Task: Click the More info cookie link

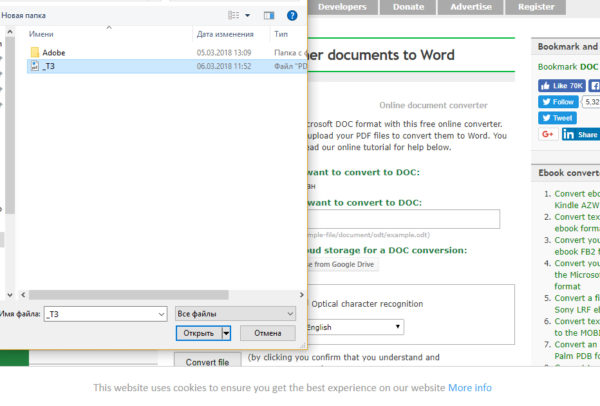Action: click(470, 388)
